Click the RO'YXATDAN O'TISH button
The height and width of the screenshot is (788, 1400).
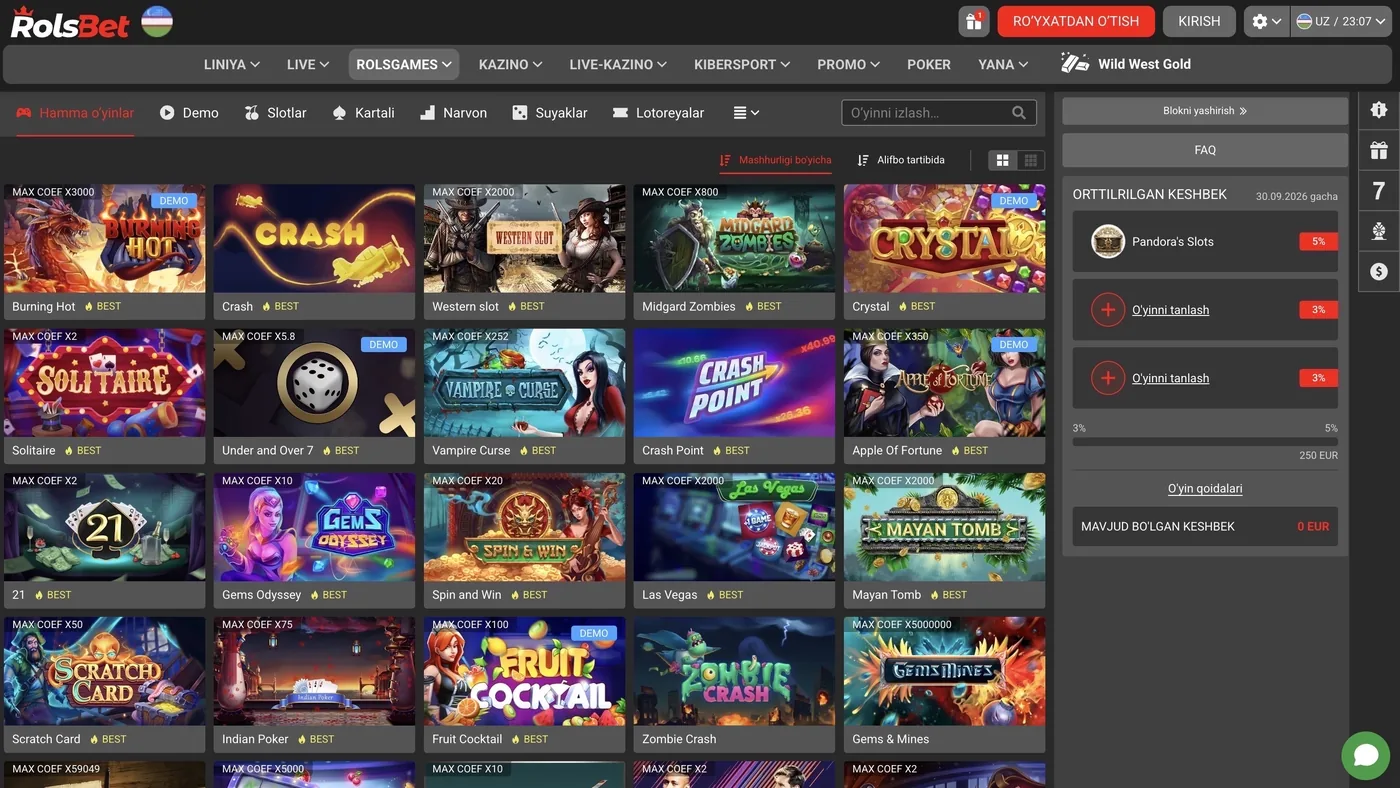coord(1076,21)
